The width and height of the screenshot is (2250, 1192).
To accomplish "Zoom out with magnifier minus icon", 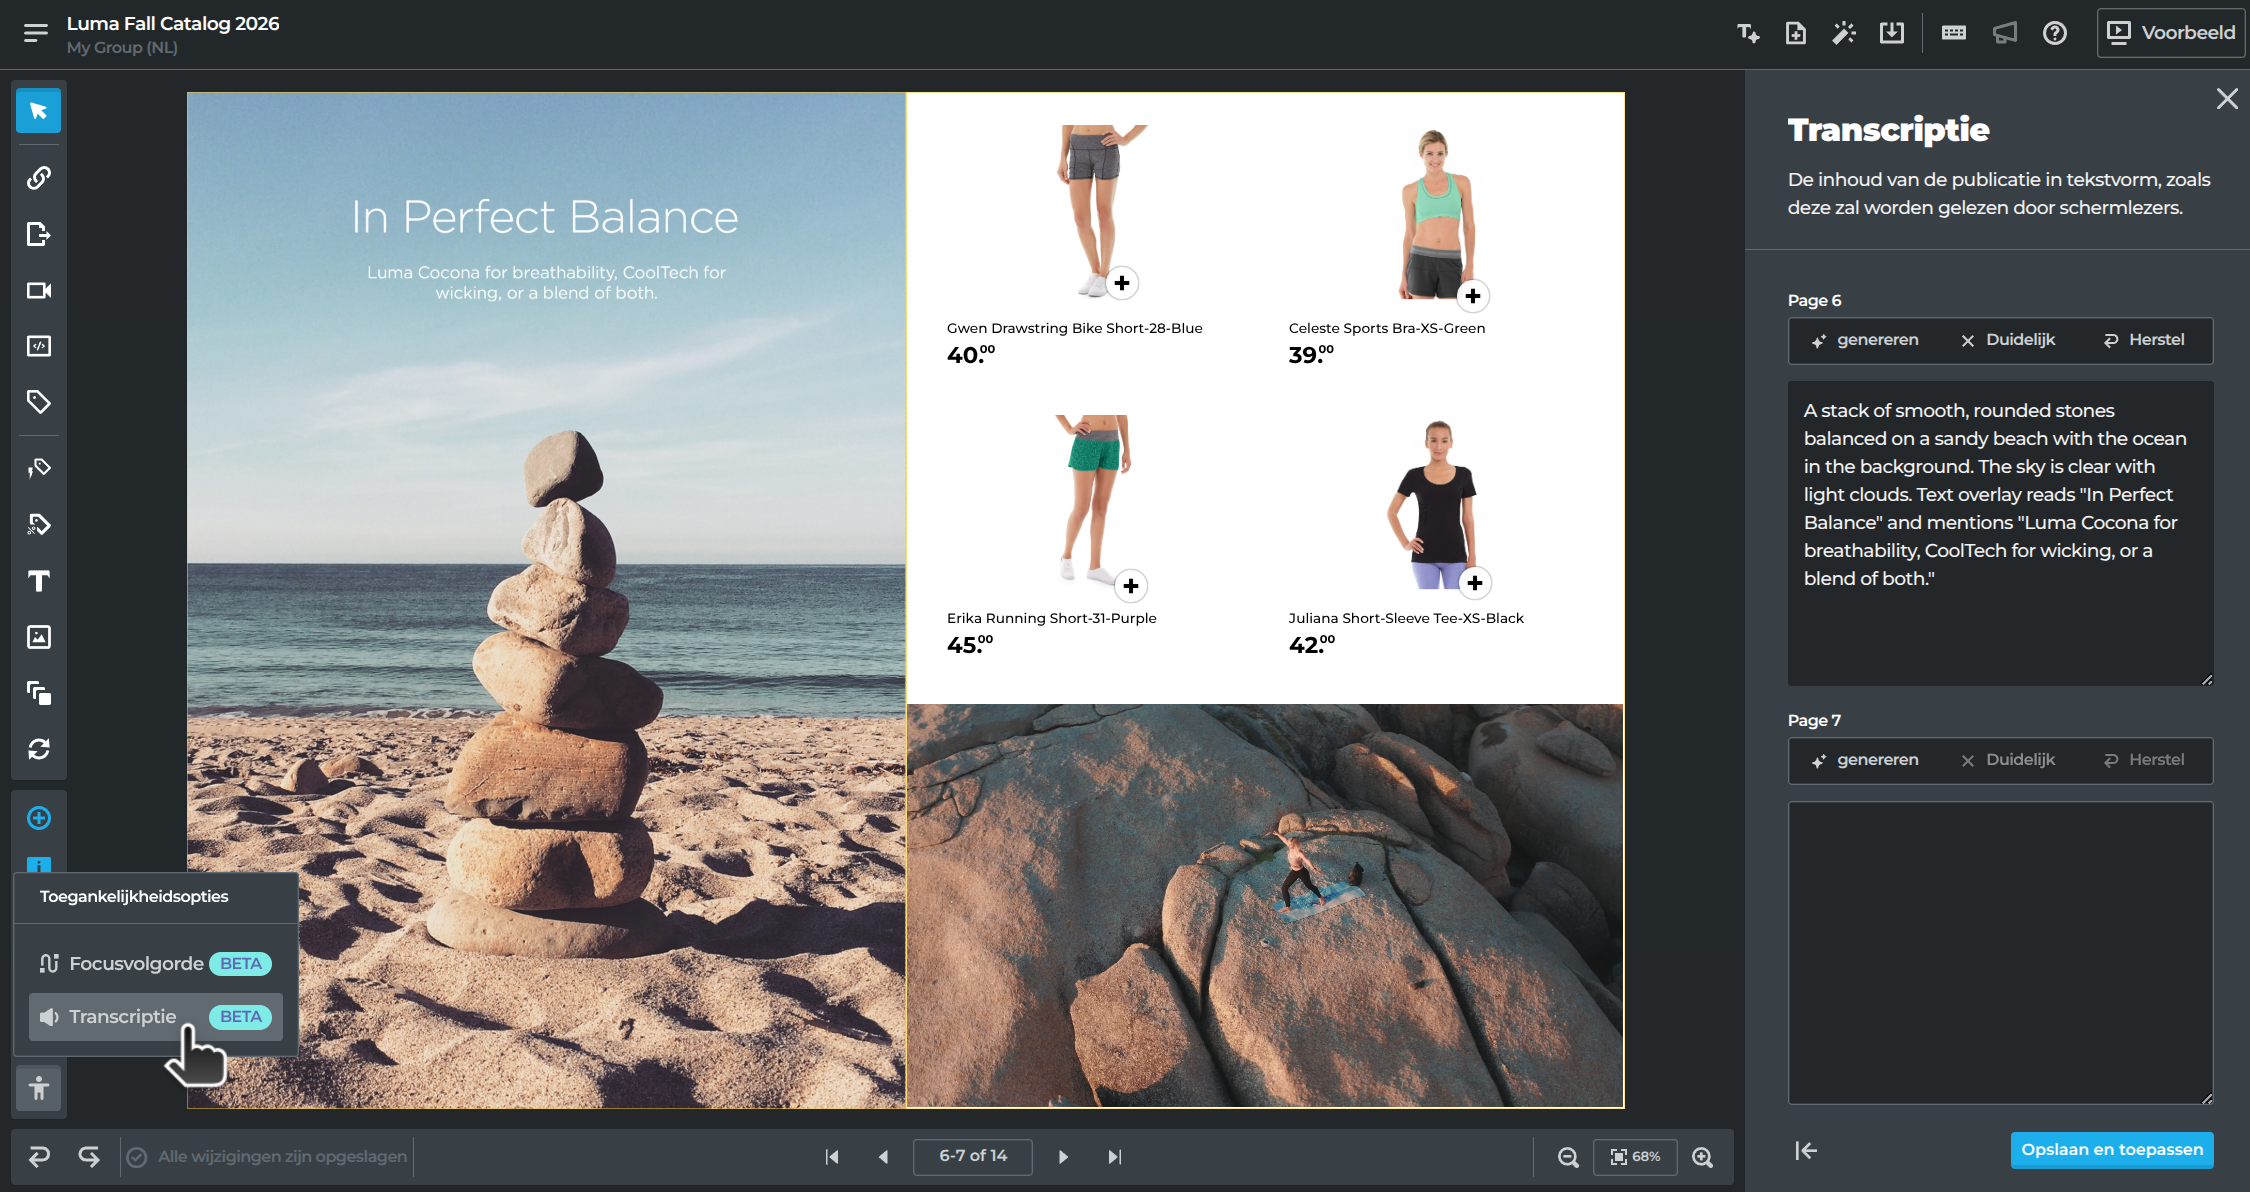I will tap(1568, 1157).
